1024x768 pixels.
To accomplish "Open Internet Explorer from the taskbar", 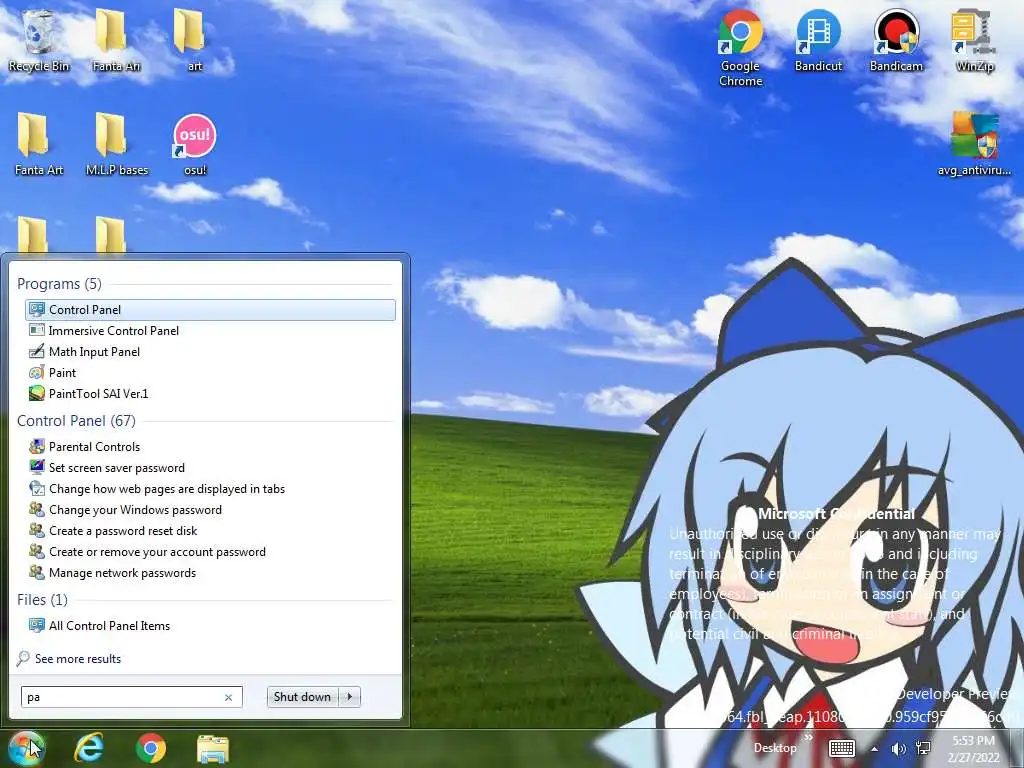I will pos(89,748).
